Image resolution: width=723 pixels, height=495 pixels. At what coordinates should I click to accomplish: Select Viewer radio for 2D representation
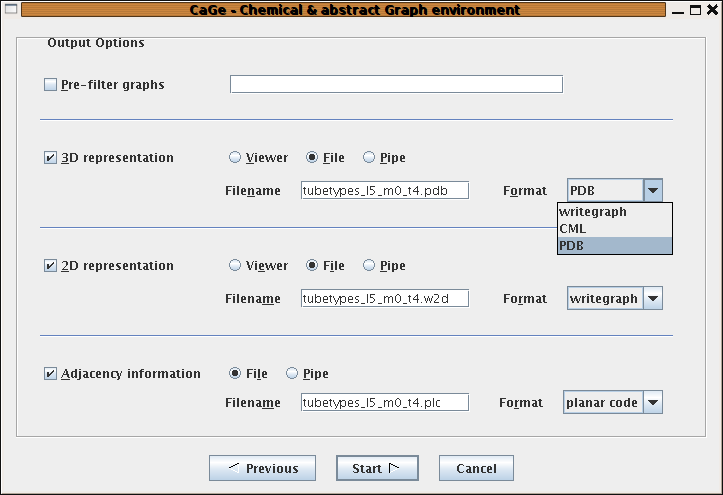pos(235,265)
